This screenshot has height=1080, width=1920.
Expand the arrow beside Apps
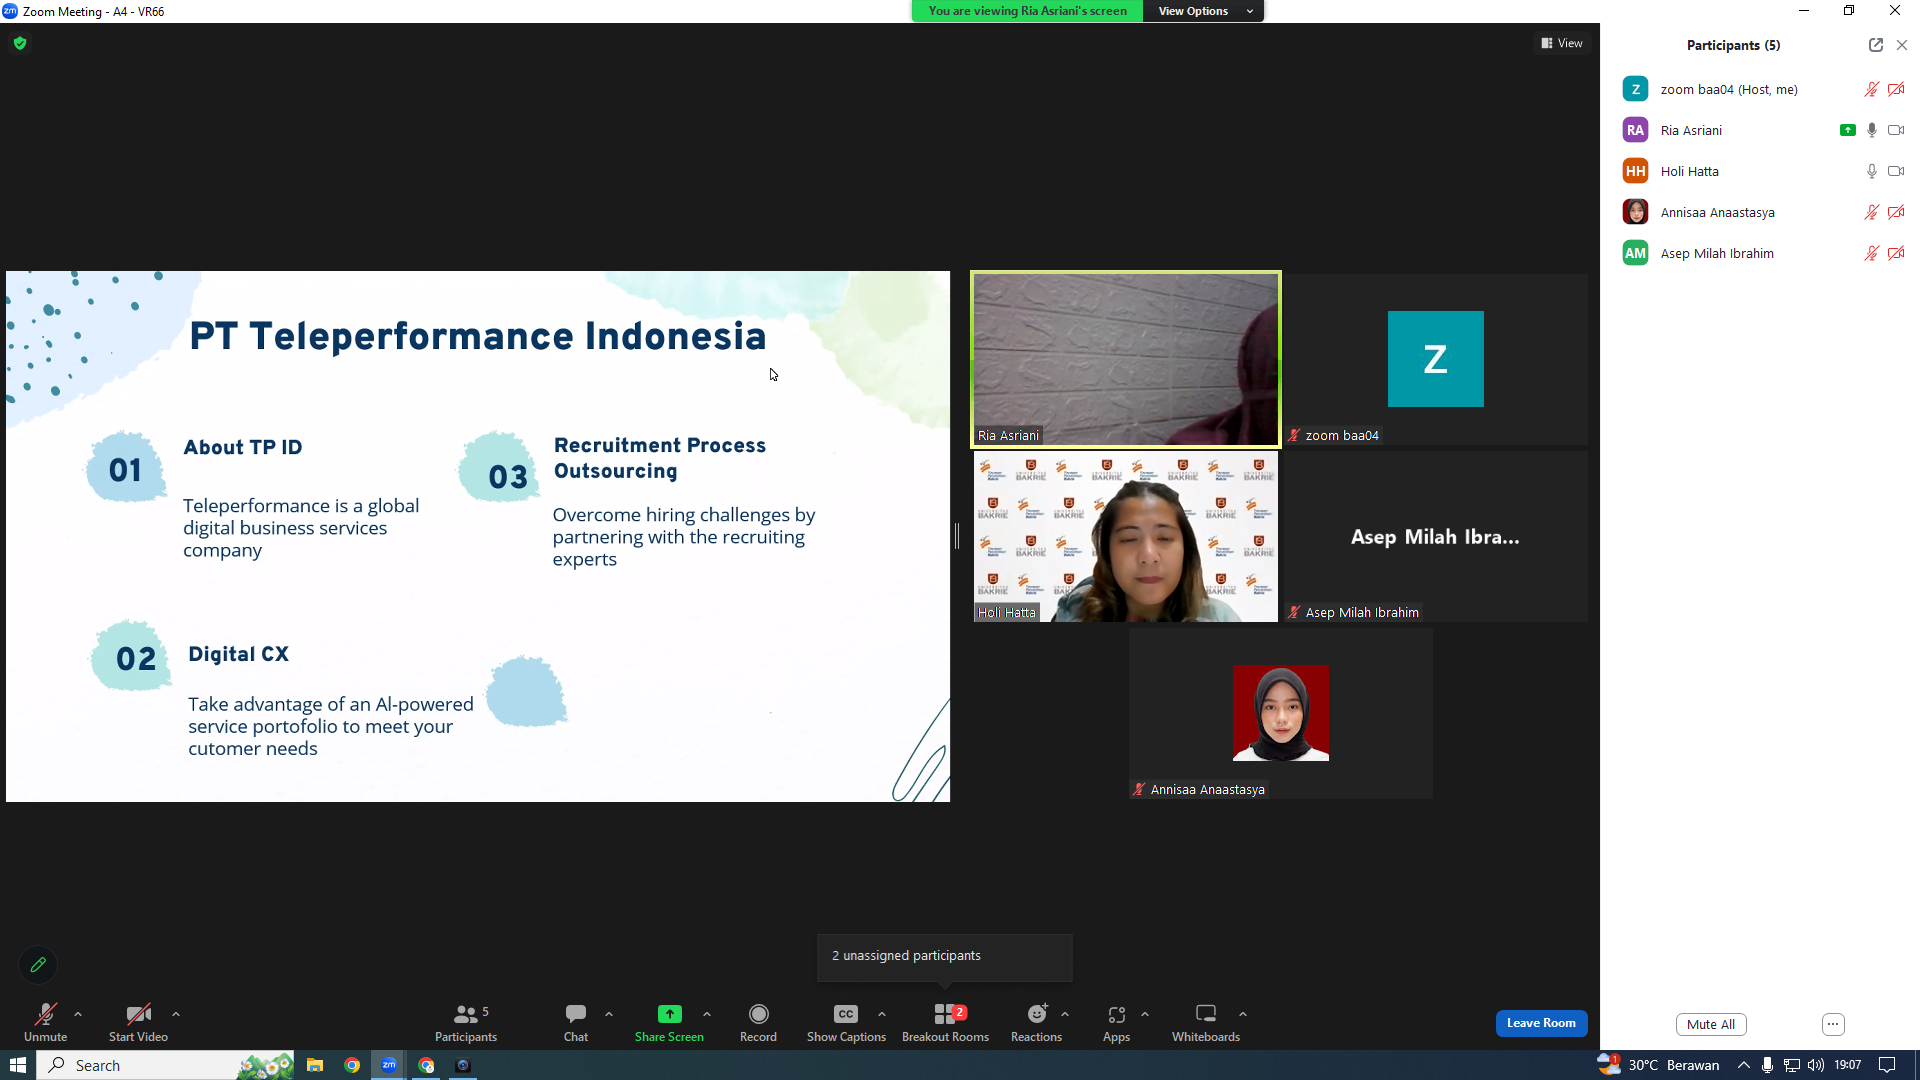1145,1014
